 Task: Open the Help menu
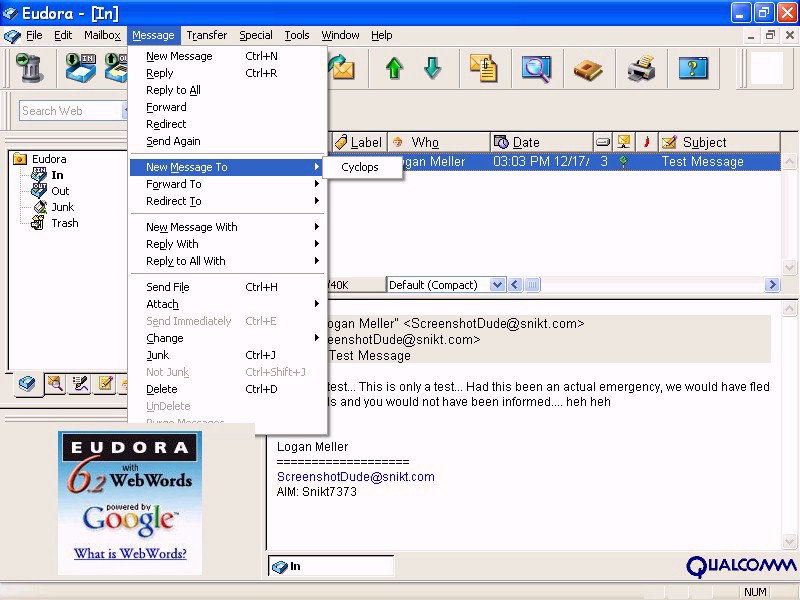pos(382,35)
